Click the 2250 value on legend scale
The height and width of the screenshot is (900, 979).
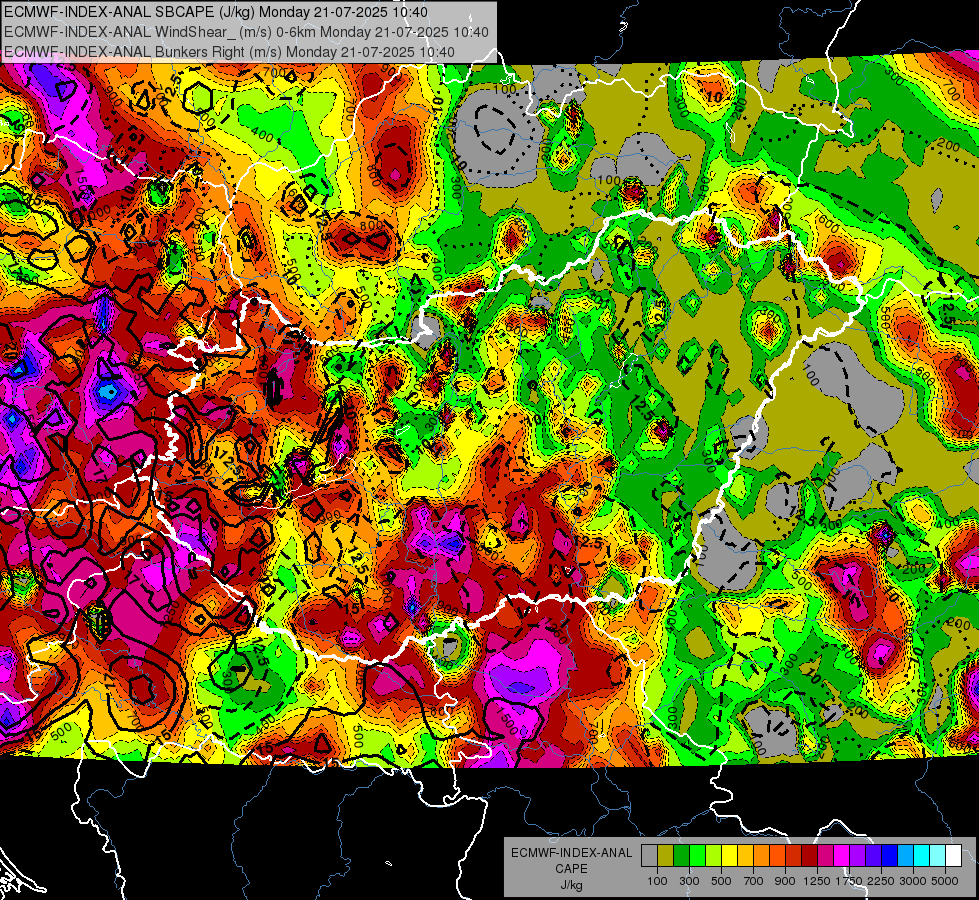click(881, 881)
